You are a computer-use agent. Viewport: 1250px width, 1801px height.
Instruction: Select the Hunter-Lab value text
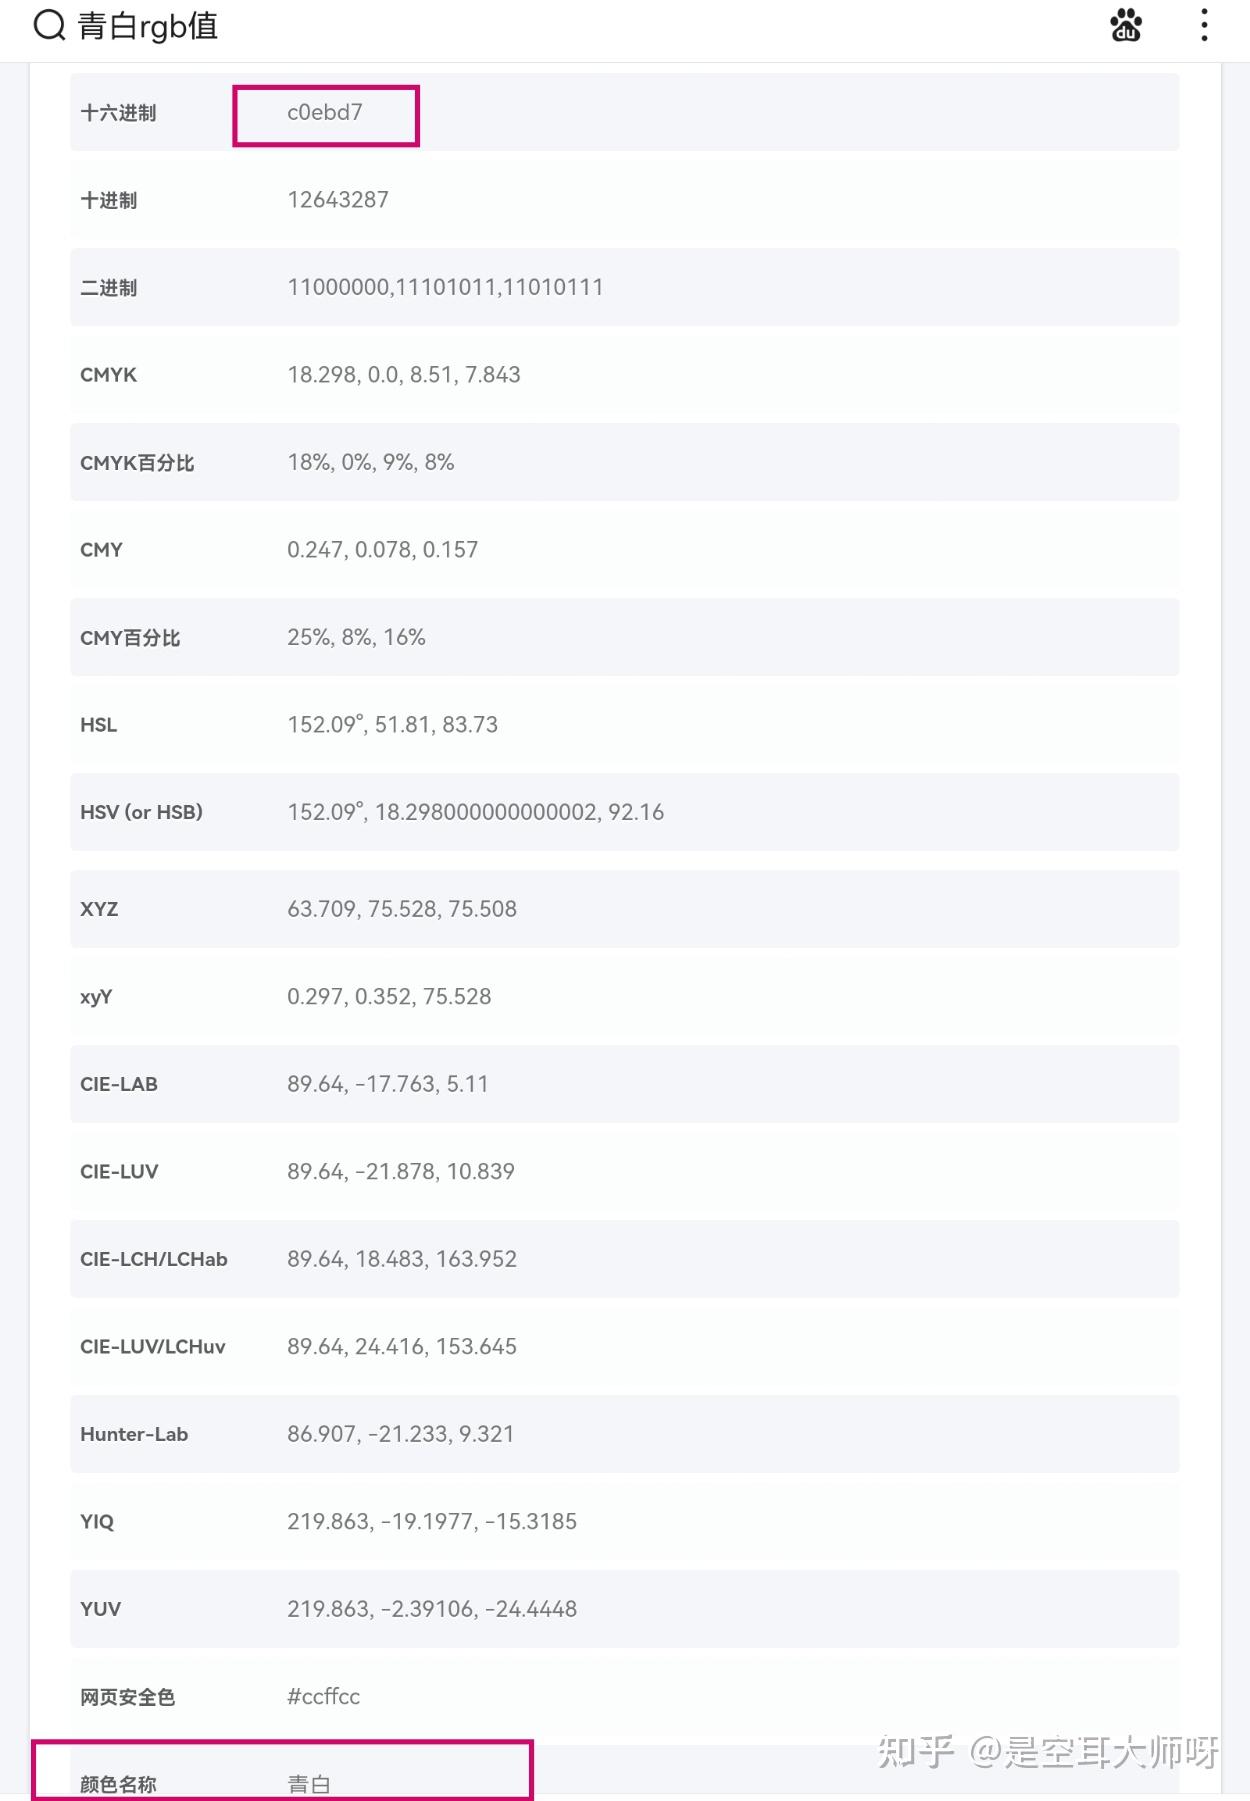(400, 1434)
